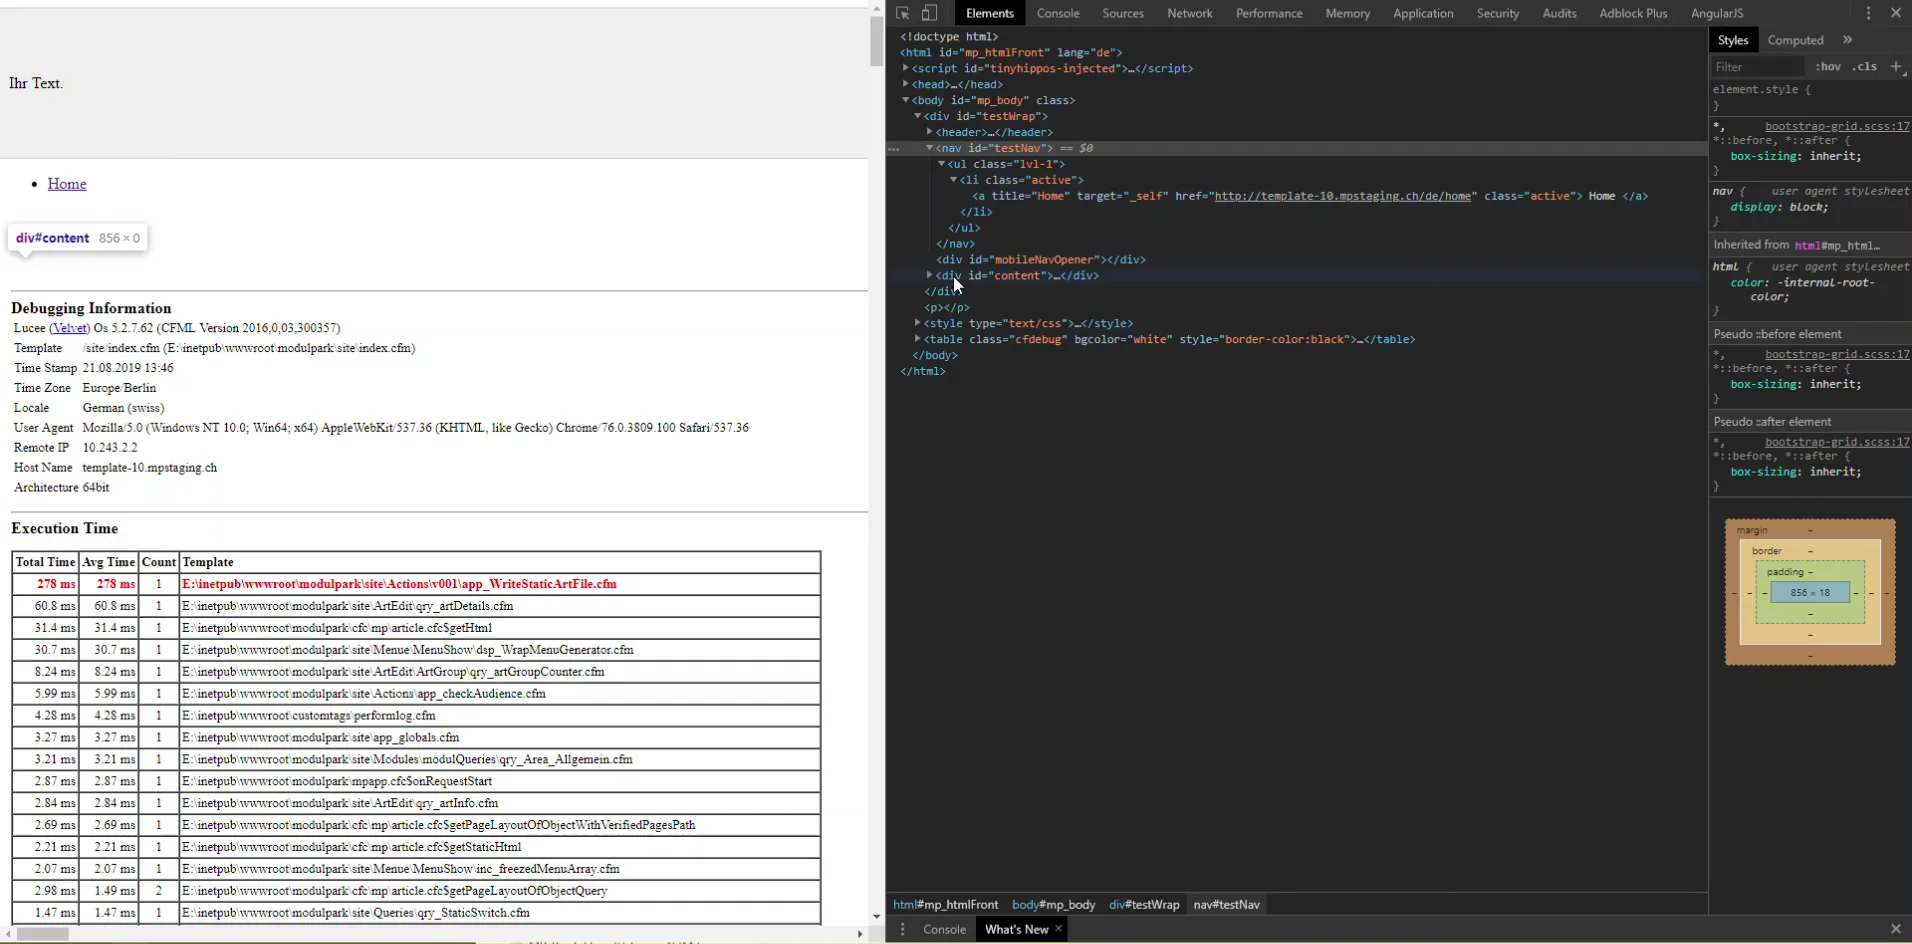Image resolution: width=1912 pixels, height=944 pixels.
Task: Click the page vertical scrollbar thumb
Action: pyautogui.click(x=877, y=42)
